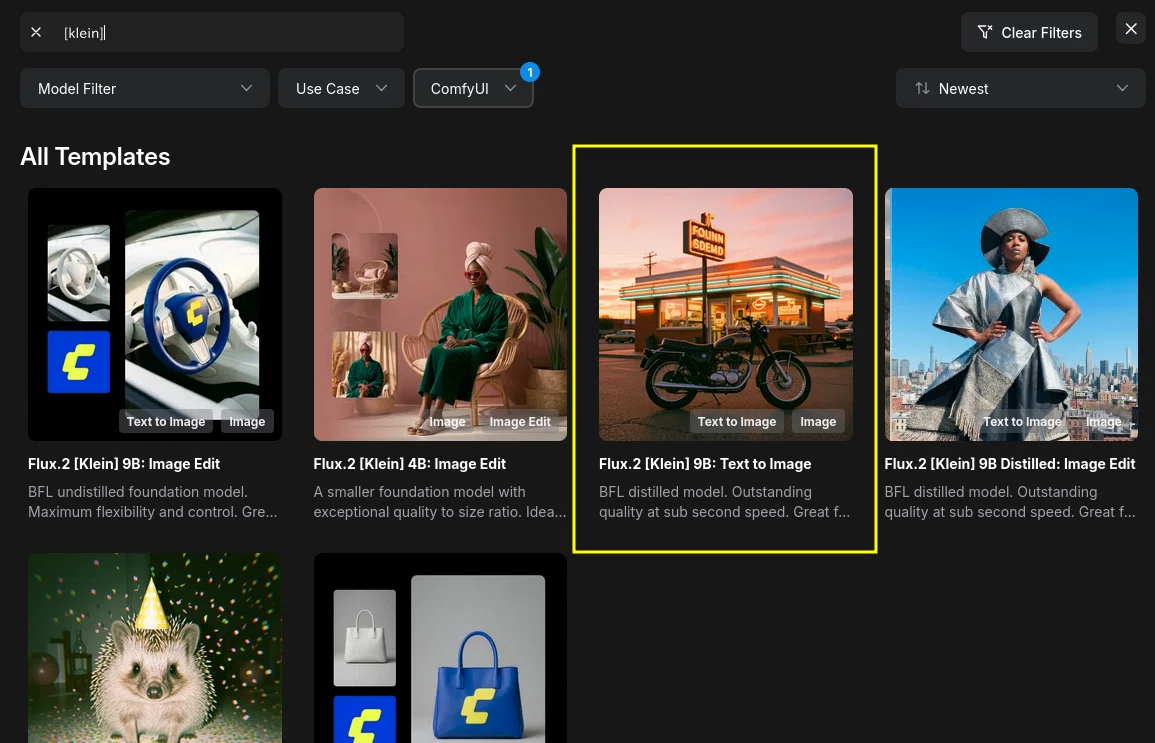The image size is (1155, 743).
Task: Click "Image" tag on steering wheel card
Action: click(x=247, y=421)
